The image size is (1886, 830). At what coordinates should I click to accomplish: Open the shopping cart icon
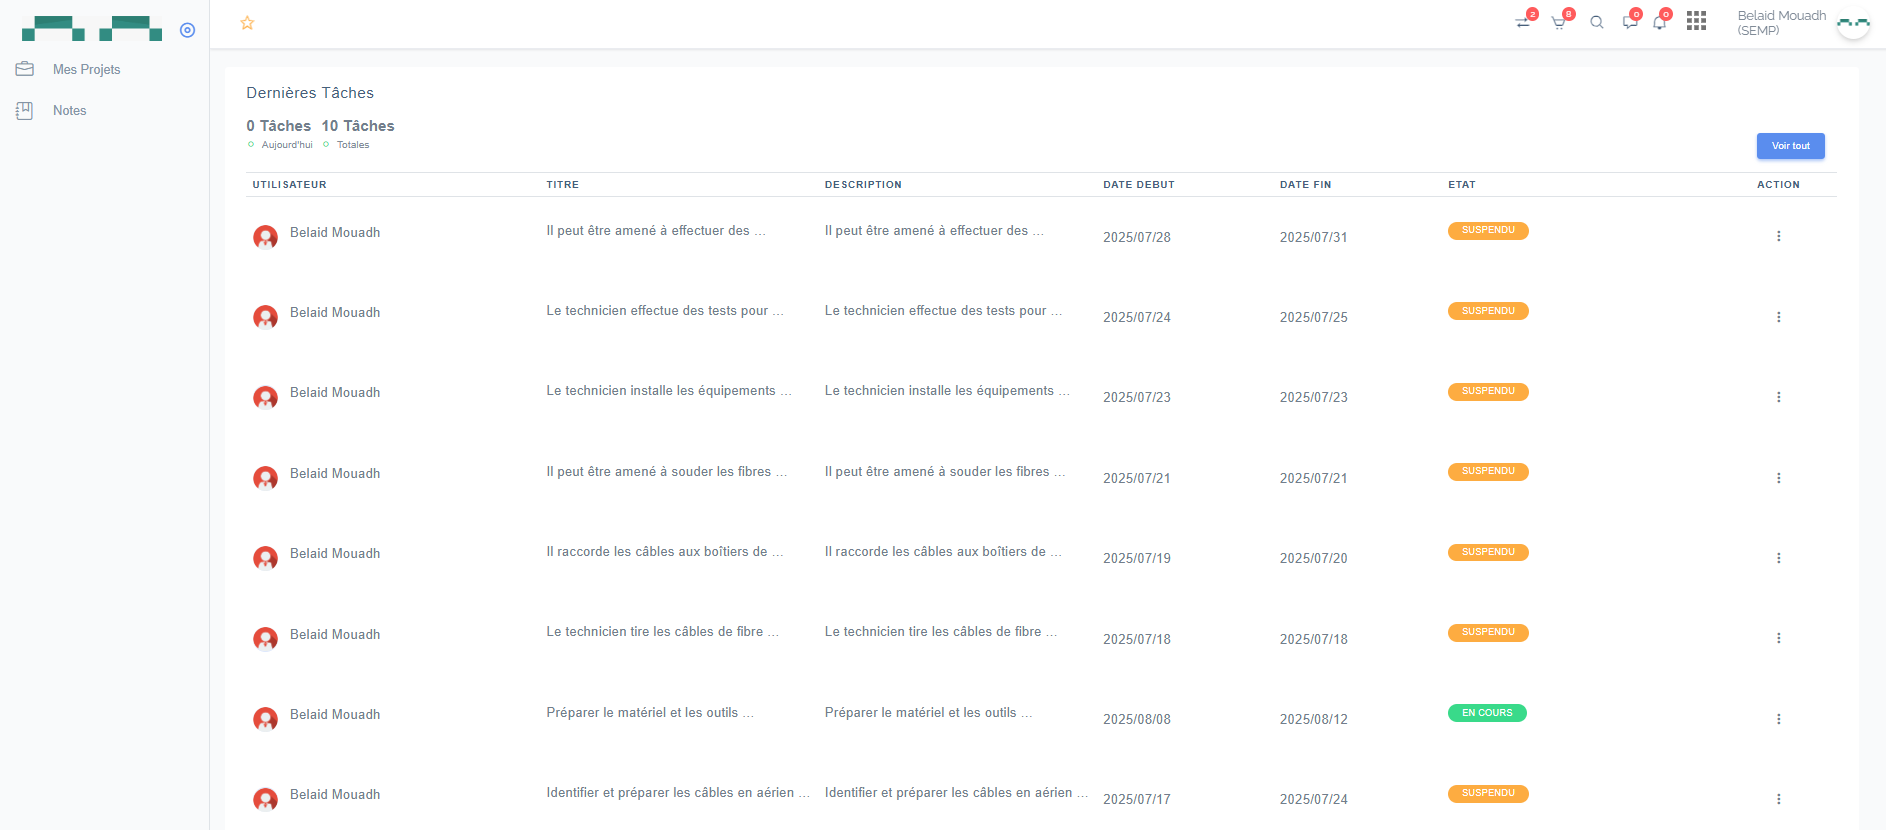pos(1559,22)
